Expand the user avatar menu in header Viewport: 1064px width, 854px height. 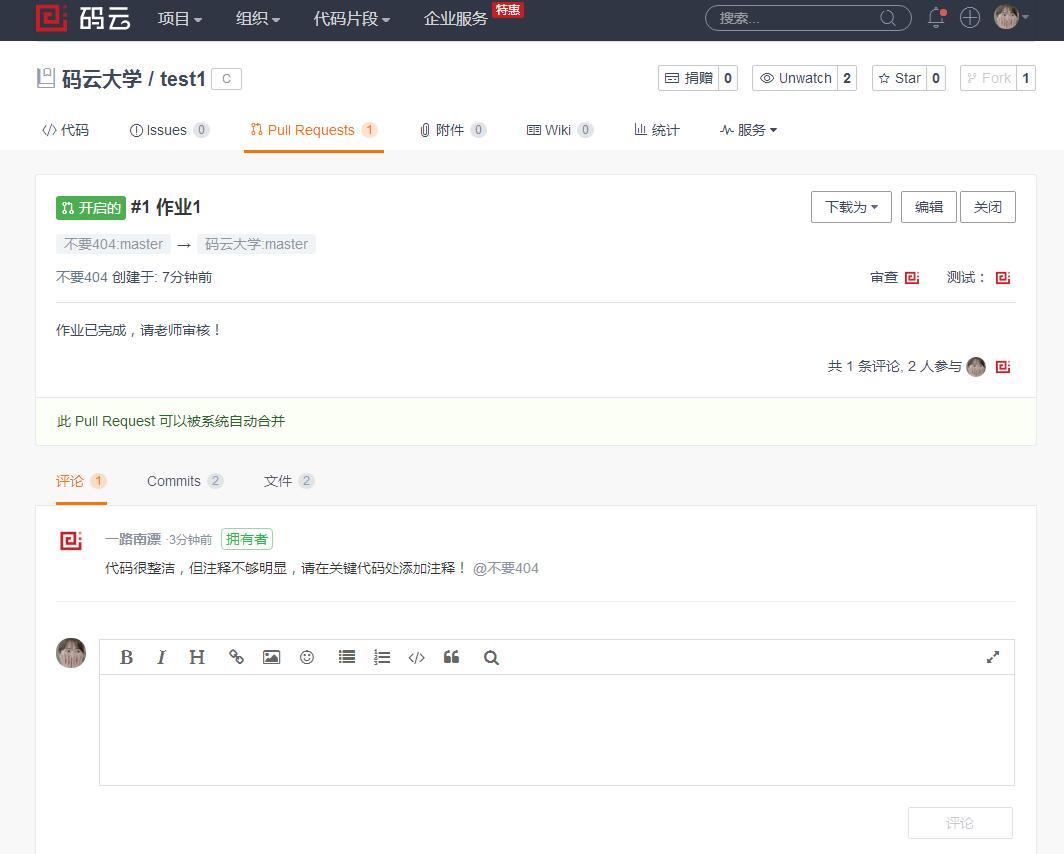(x=1012, y=17)
